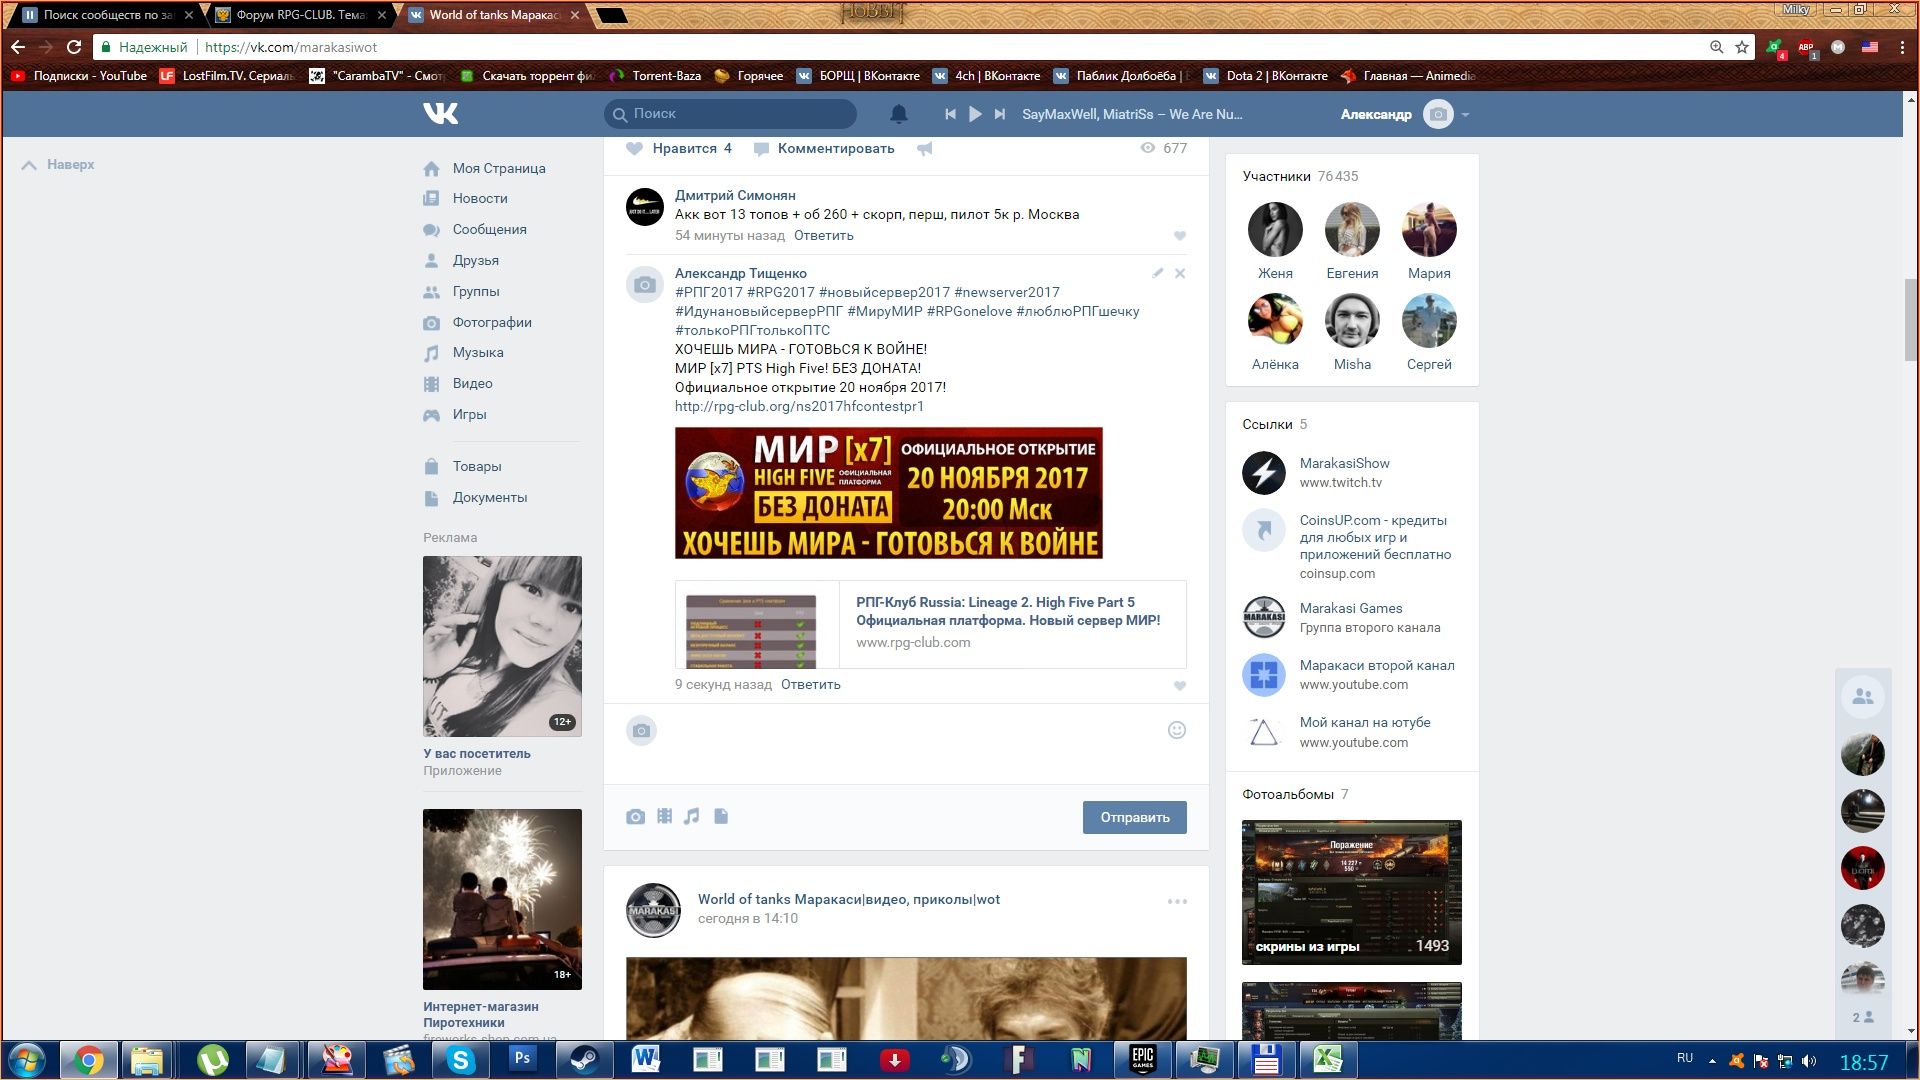Play the music track in header
This screenshot has width=1920, height=1080.
975,114
